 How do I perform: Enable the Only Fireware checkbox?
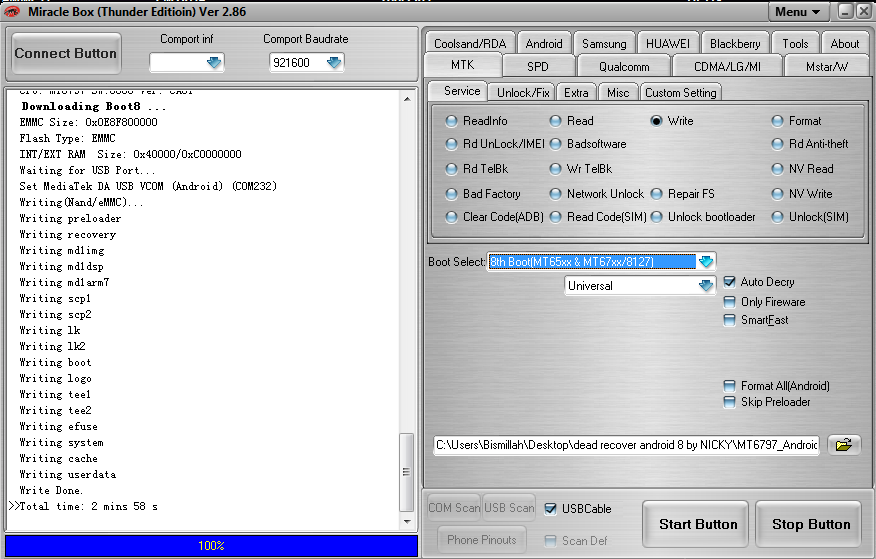tap(729, 302)
